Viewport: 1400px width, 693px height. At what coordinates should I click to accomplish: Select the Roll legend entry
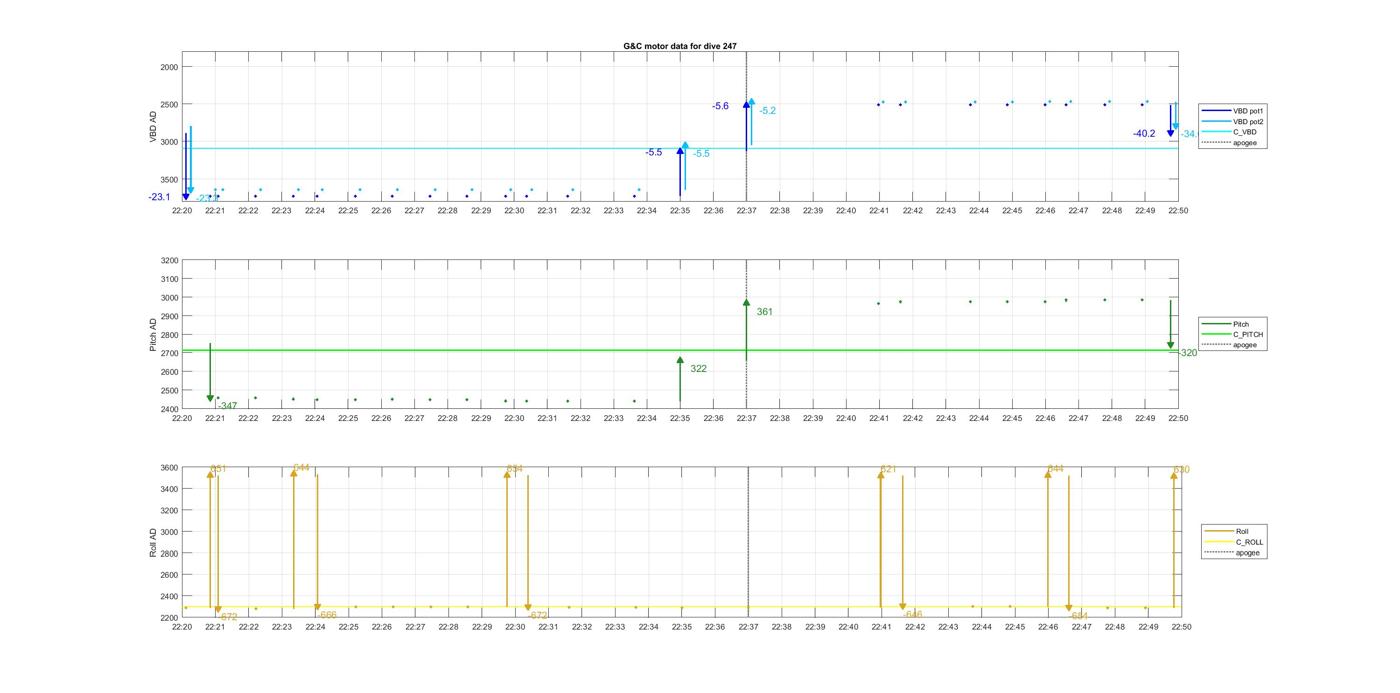[1228, 531]
